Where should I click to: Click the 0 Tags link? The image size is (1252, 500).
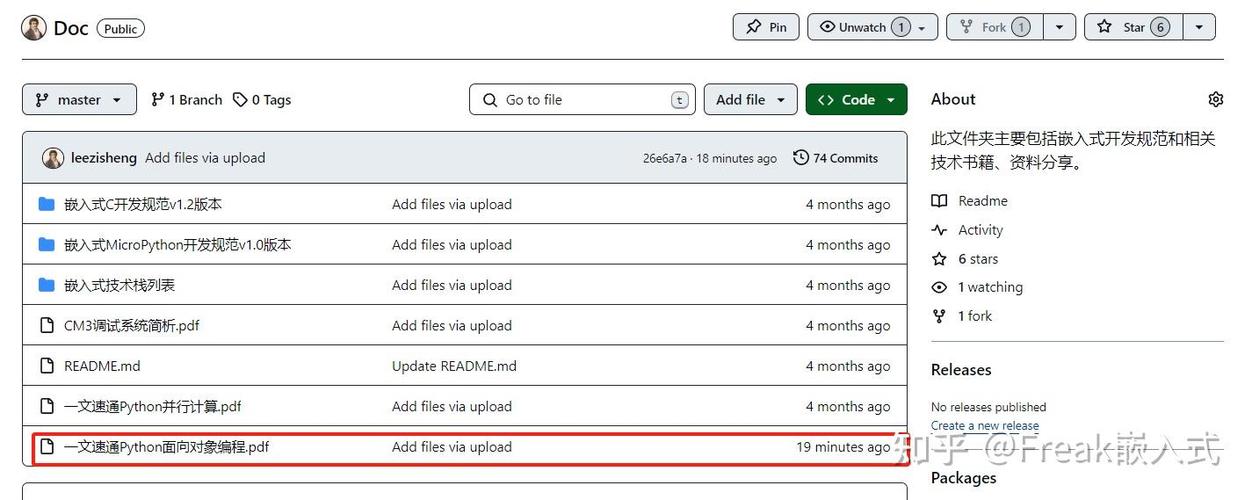[x=262, y=100]
